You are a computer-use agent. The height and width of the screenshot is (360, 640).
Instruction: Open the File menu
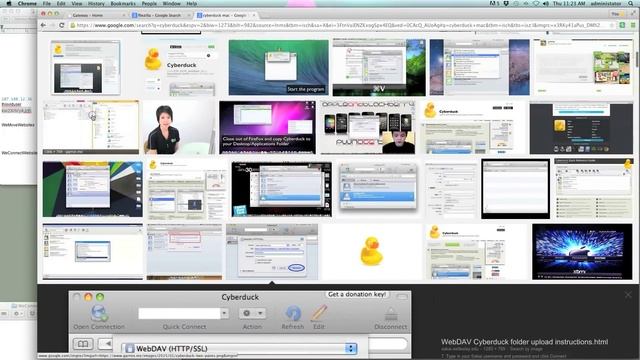[x=47, y=3]
